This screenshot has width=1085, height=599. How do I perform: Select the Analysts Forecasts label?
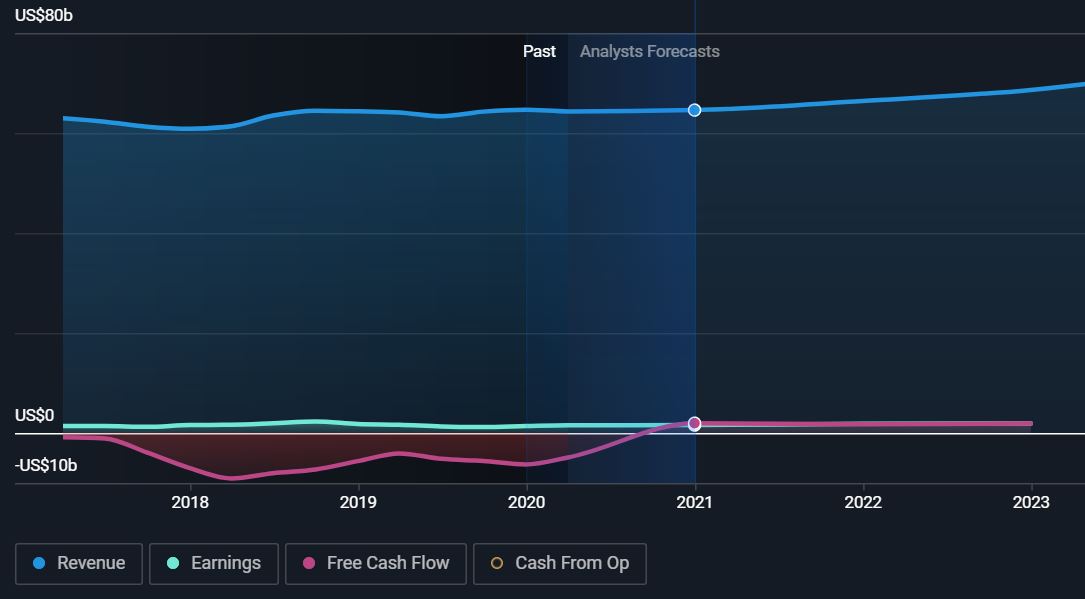[x=649, y=51]
